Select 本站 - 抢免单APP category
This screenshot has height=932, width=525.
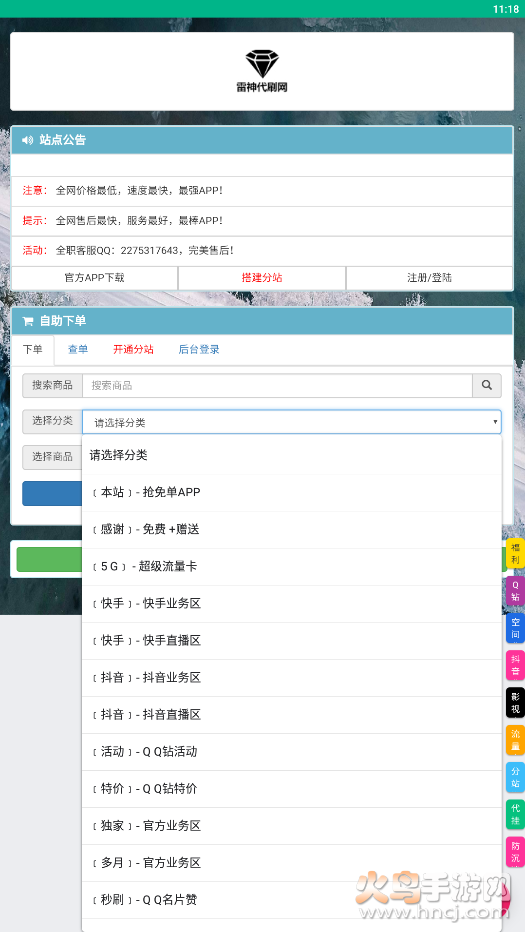click(291, 492)
